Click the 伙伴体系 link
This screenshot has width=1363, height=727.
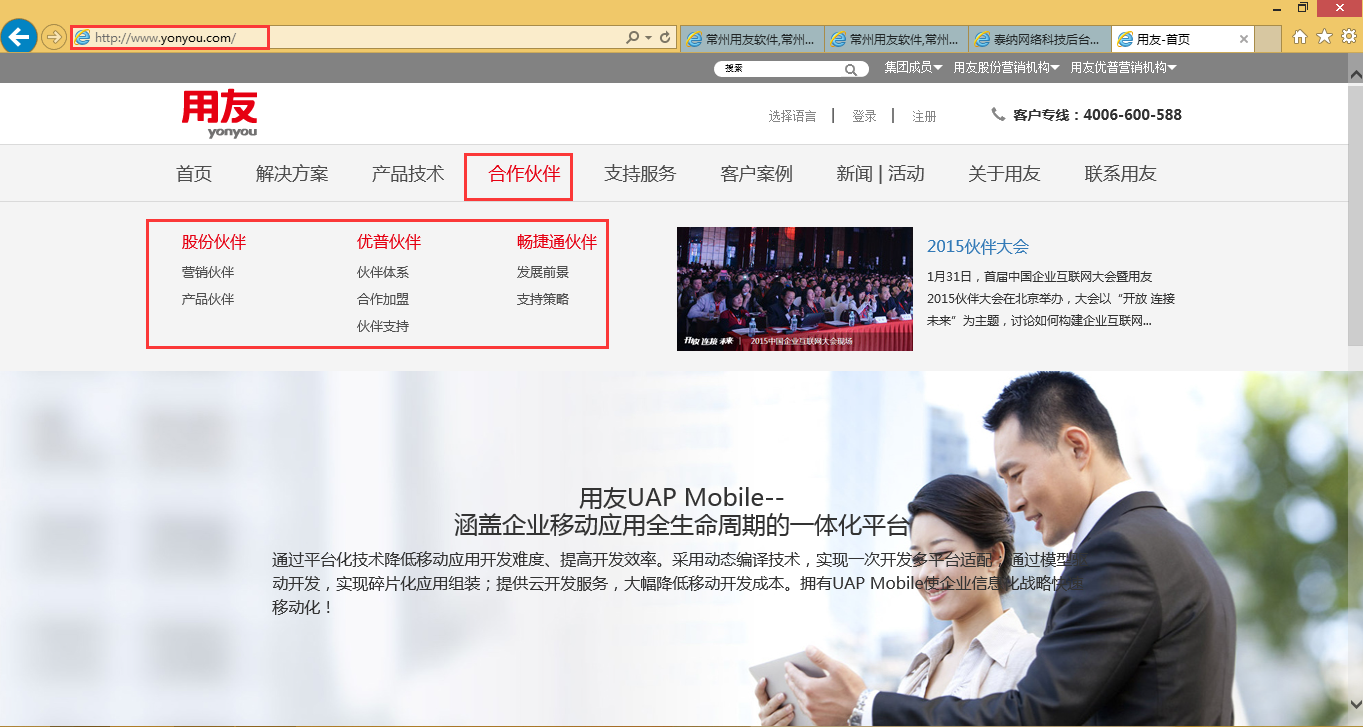[x=383, y=272]
